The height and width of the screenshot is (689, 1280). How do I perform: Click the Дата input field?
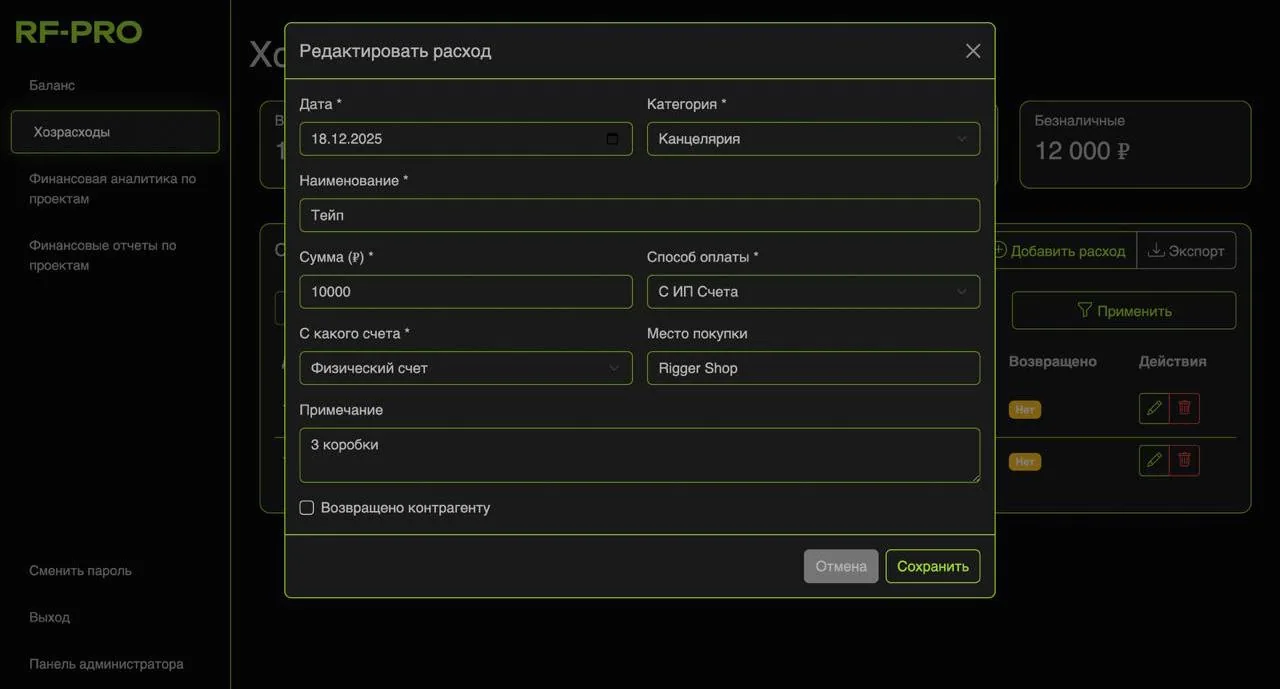click(x=466, y=139)
